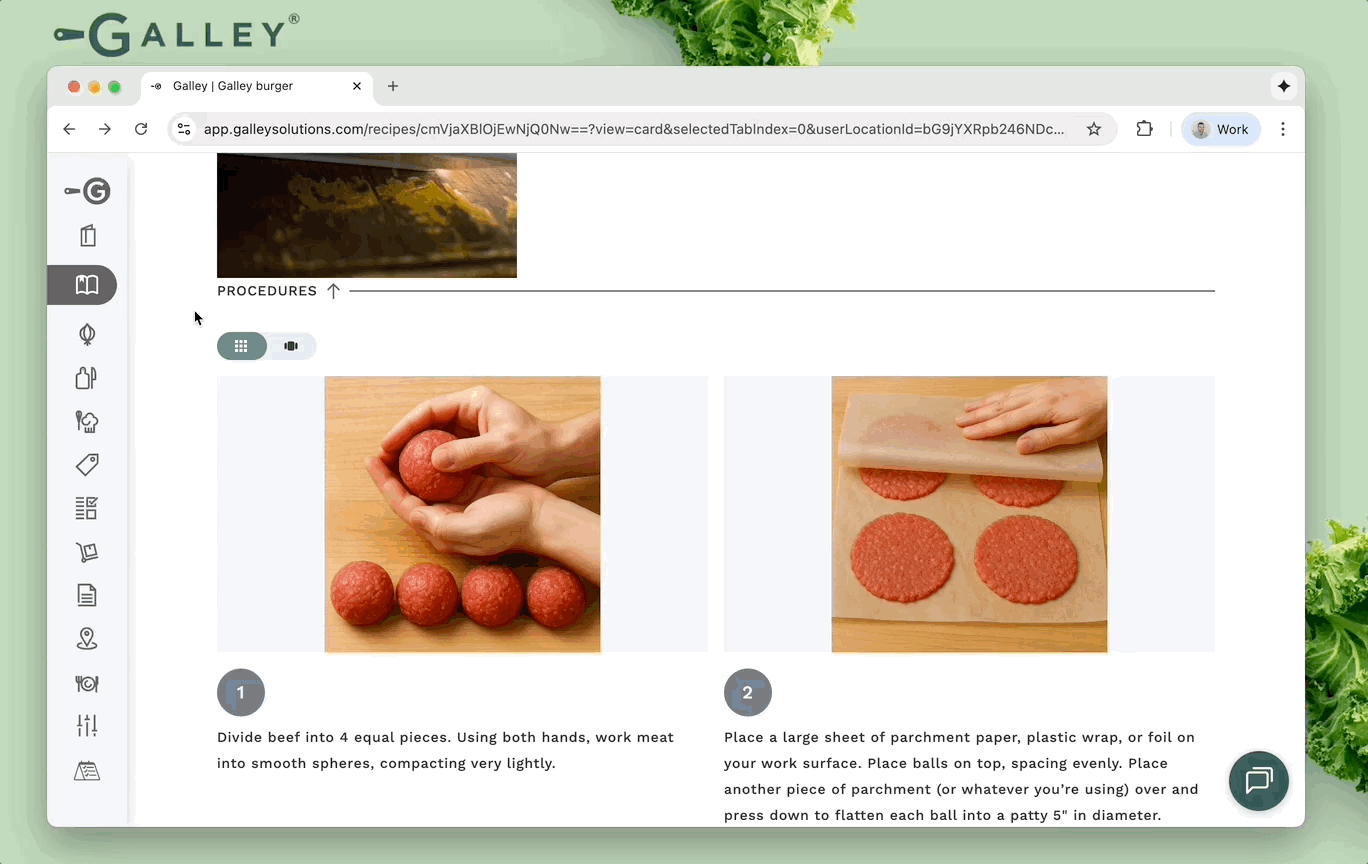
Task: Select the hand cart purchasing icon
Action: (x=87, y=552)
